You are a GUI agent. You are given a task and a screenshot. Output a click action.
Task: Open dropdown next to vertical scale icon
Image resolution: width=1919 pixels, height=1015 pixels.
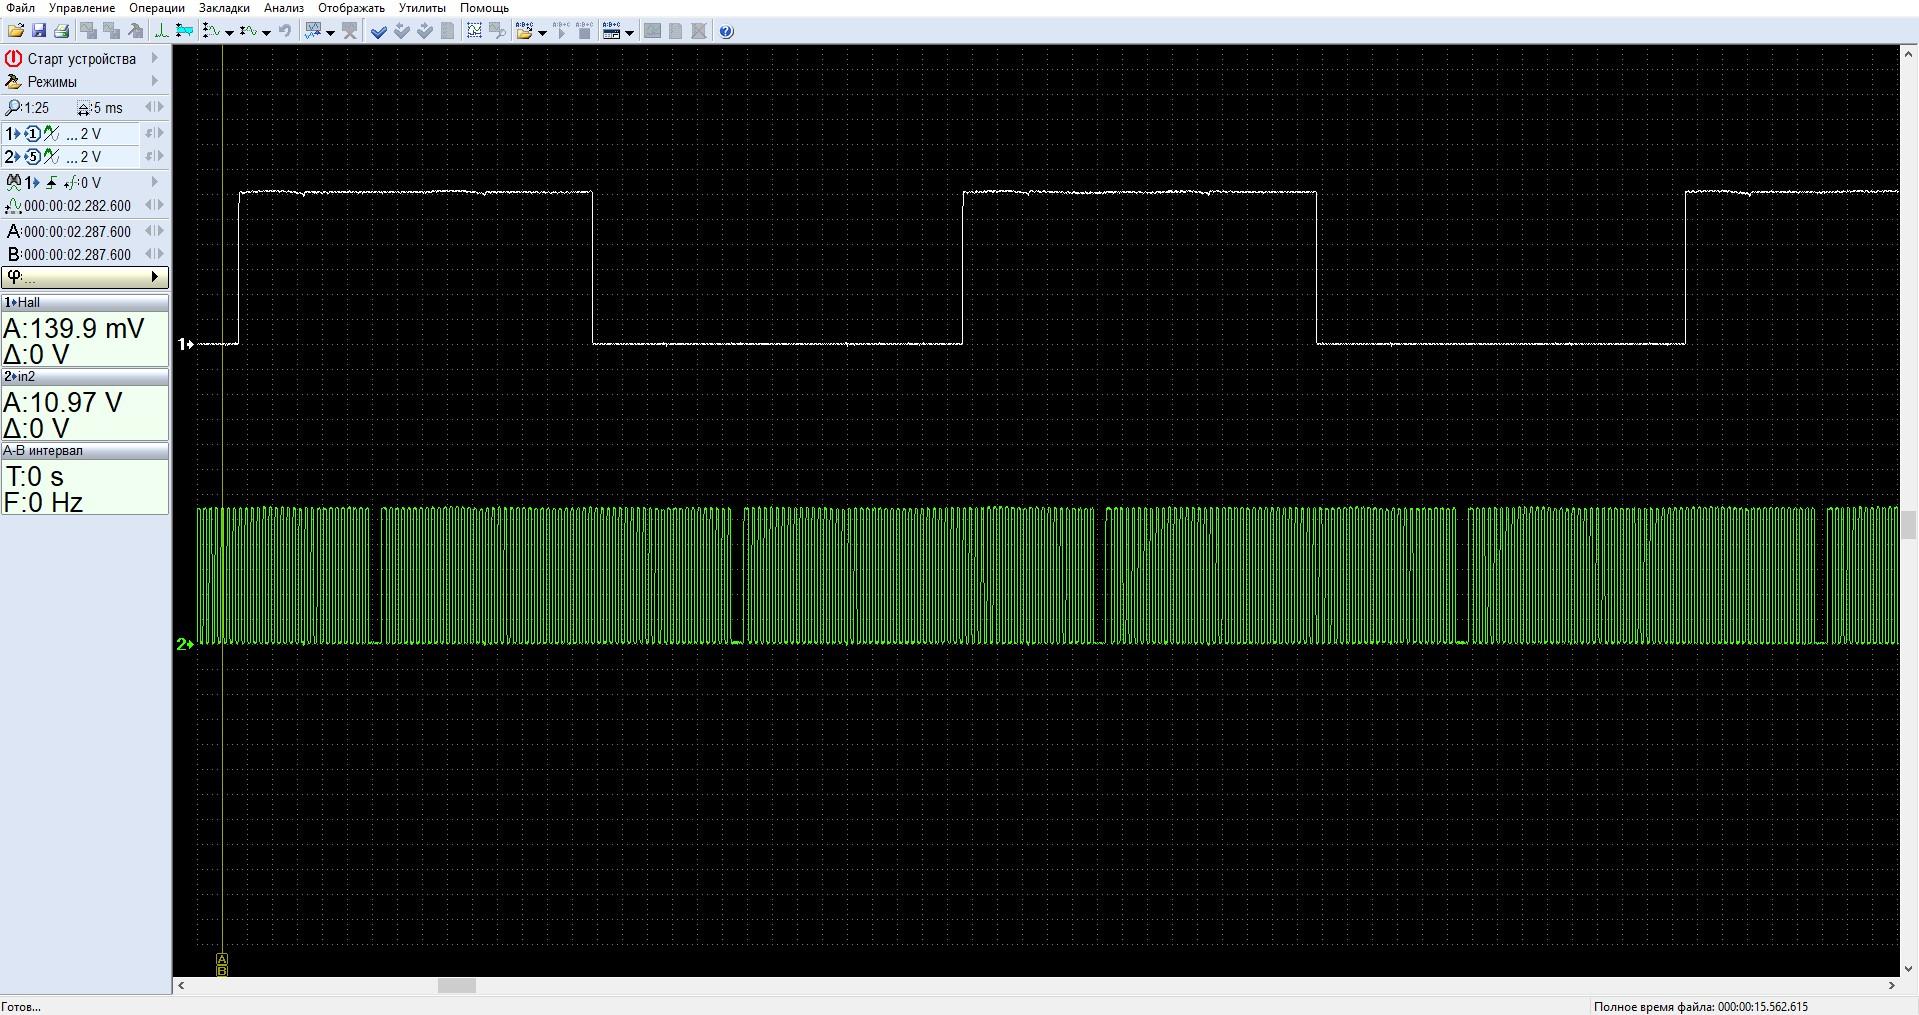(x=230, y=32)
